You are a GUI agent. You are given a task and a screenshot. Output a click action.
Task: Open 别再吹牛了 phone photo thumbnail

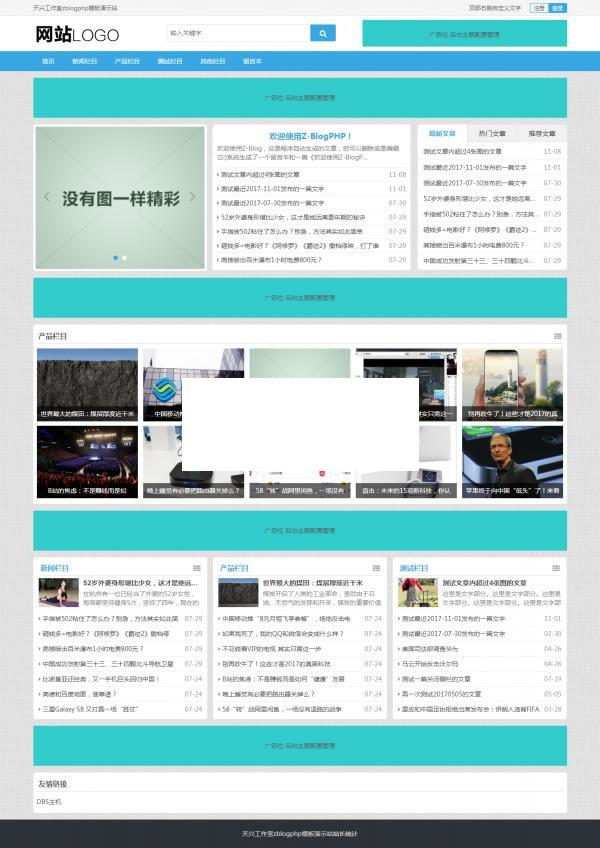coord(512,385)
